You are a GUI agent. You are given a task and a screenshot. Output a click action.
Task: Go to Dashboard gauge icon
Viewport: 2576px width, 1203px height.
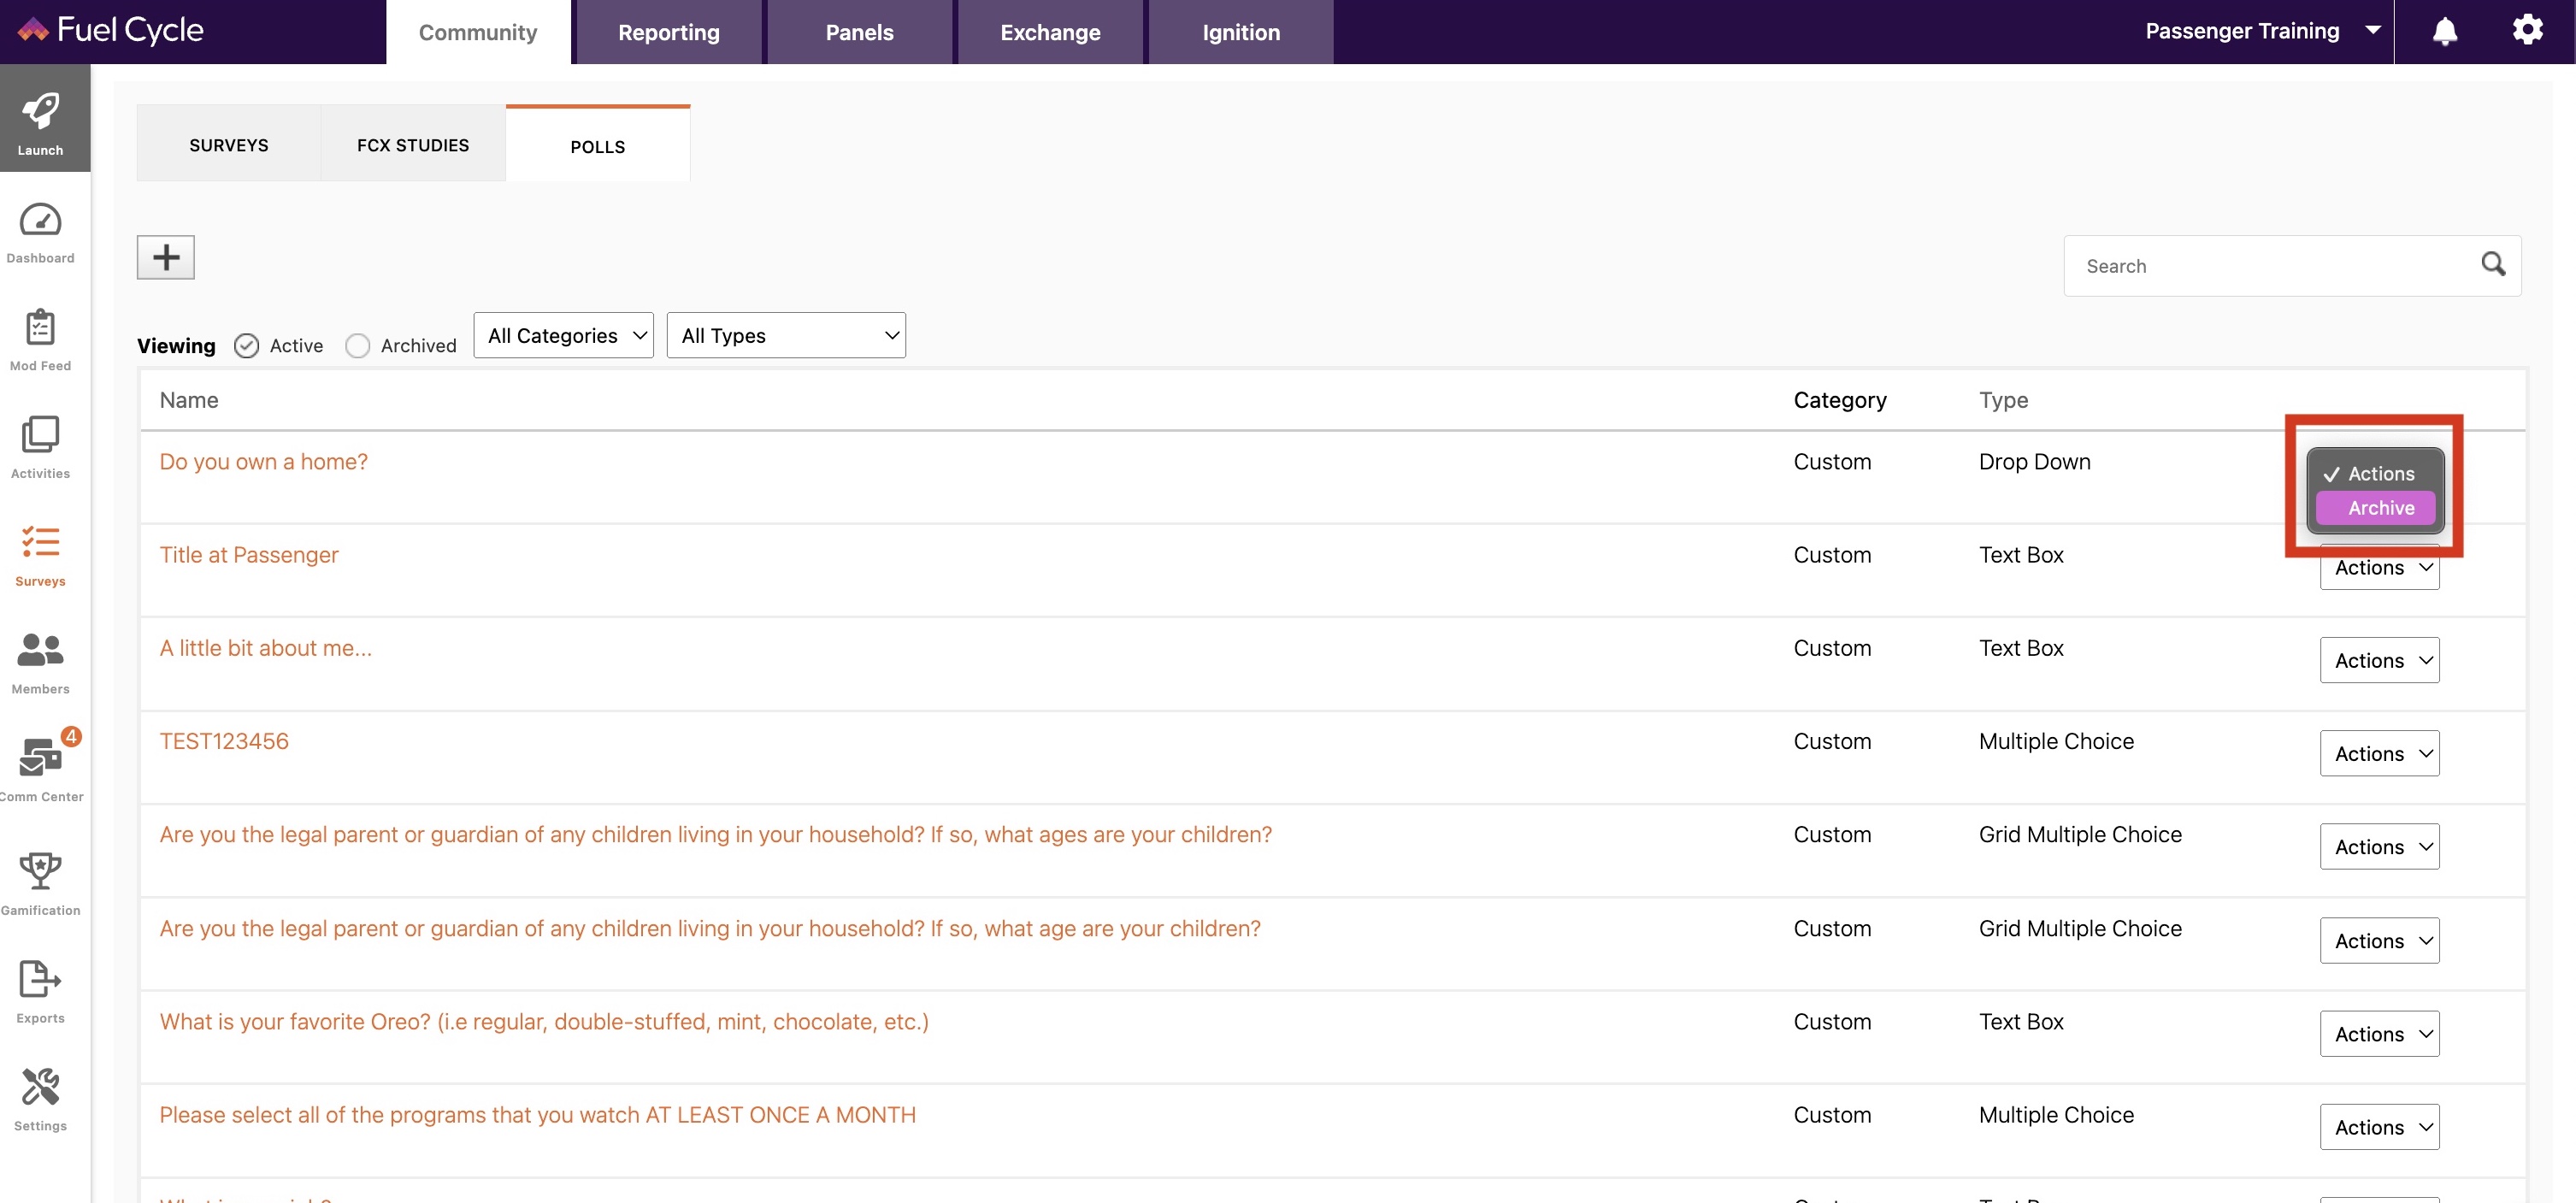[40, 220]
